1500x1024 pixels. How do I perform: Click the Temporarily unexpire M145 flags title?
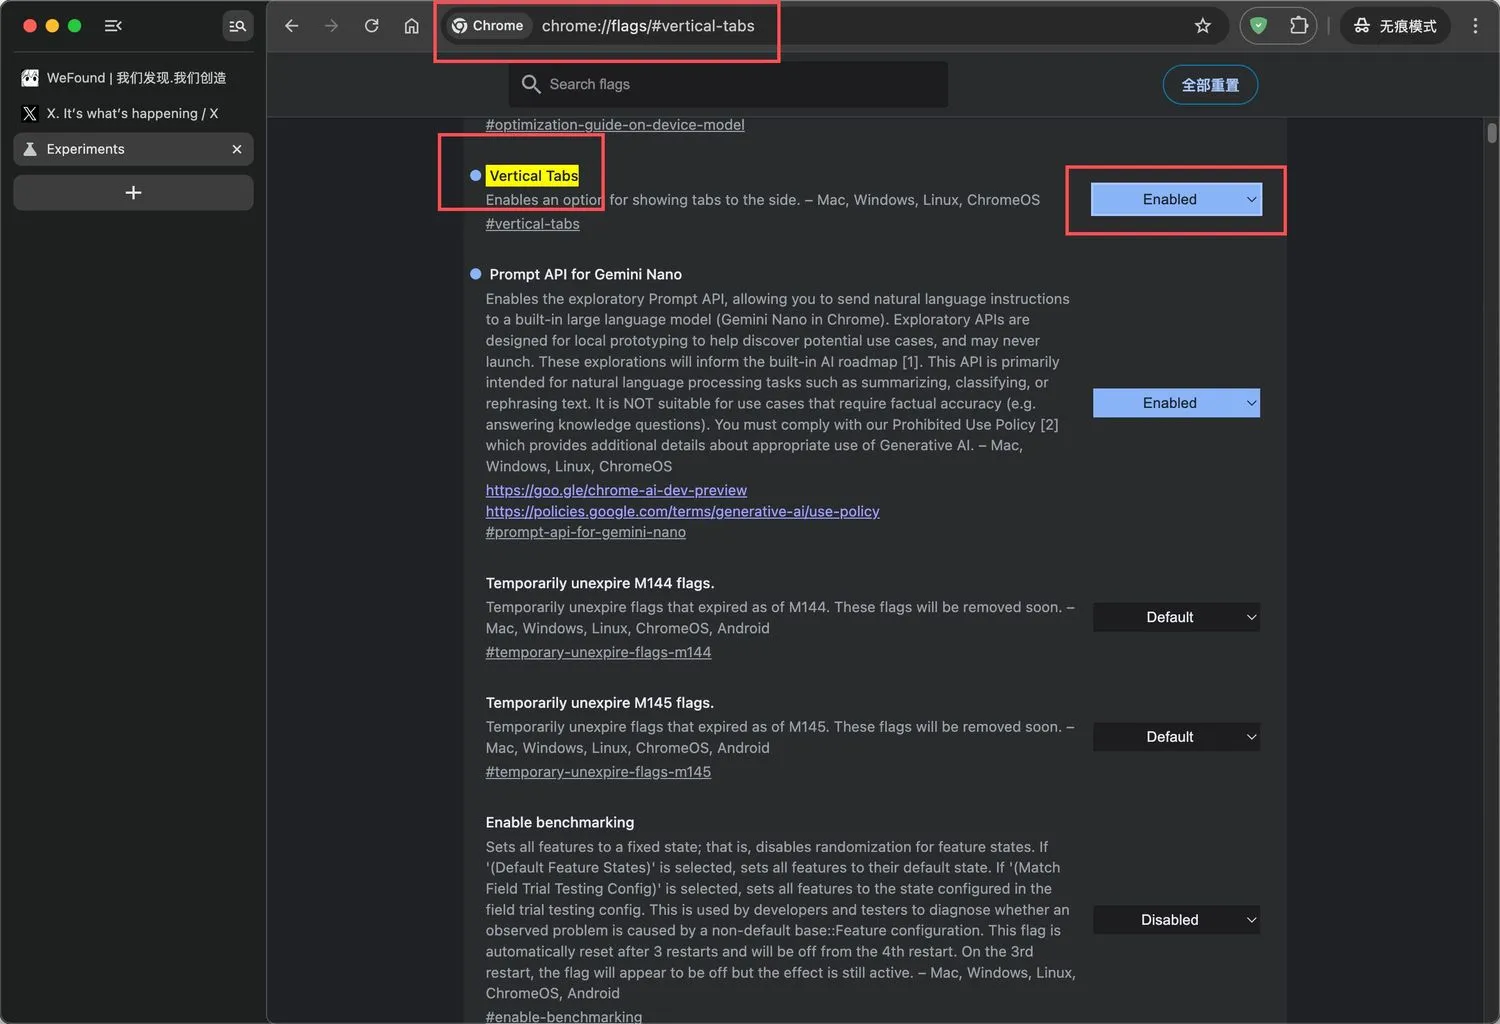600,703
